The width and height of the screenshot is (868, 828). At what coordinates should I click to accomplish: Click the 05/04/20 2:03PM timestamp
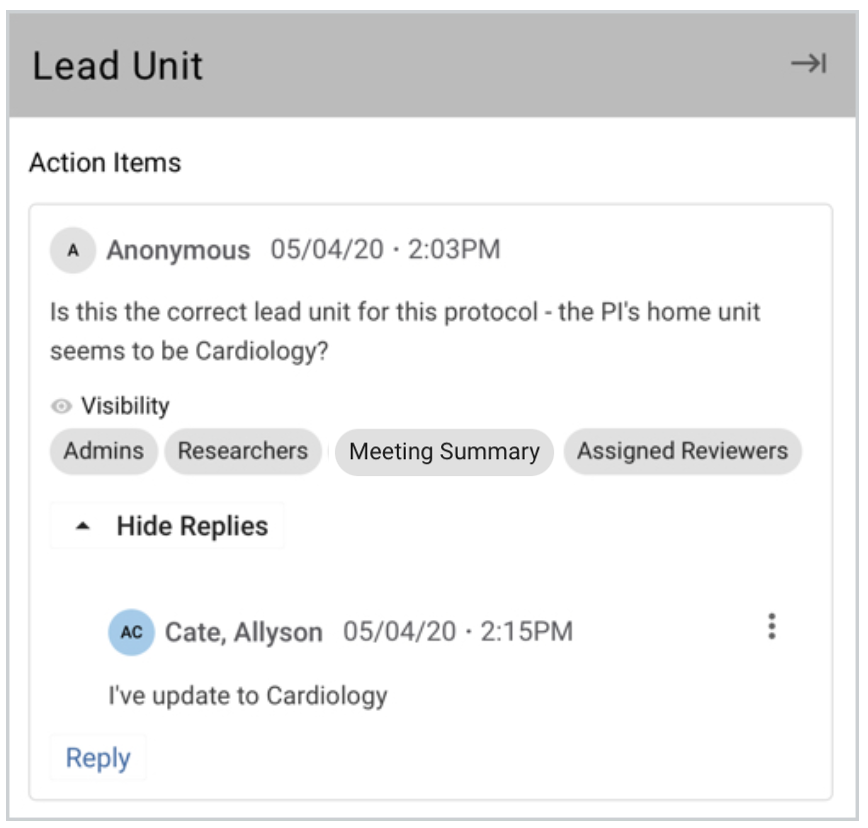(x=385, y=249)
